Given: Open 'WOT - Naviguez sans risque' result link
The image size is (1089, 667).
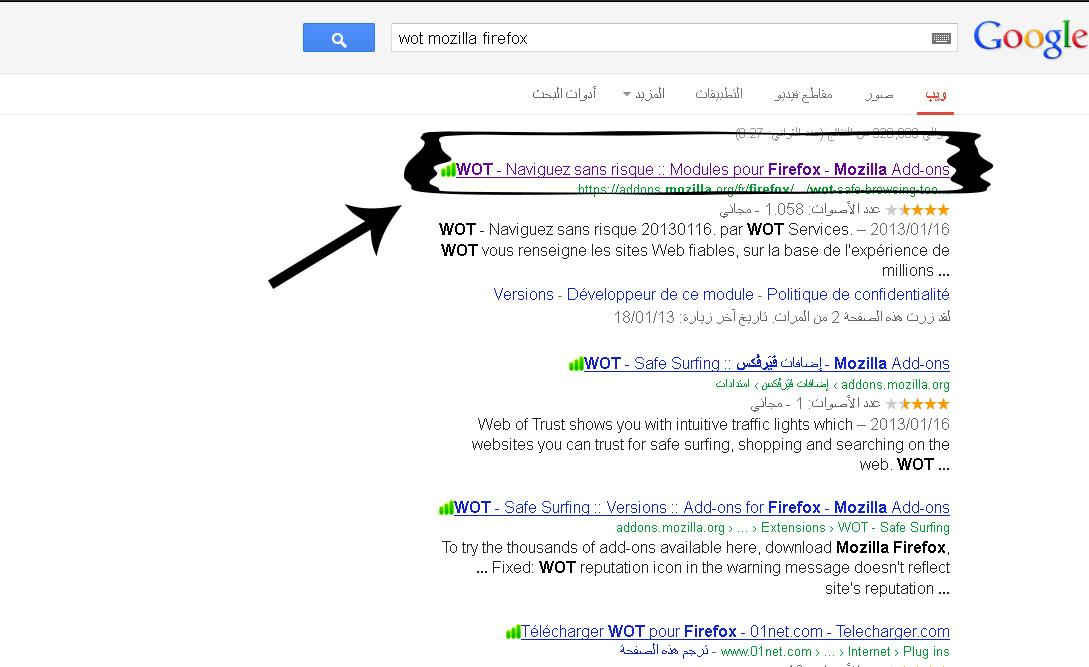Looking at the screenshot, I should 703,170.
